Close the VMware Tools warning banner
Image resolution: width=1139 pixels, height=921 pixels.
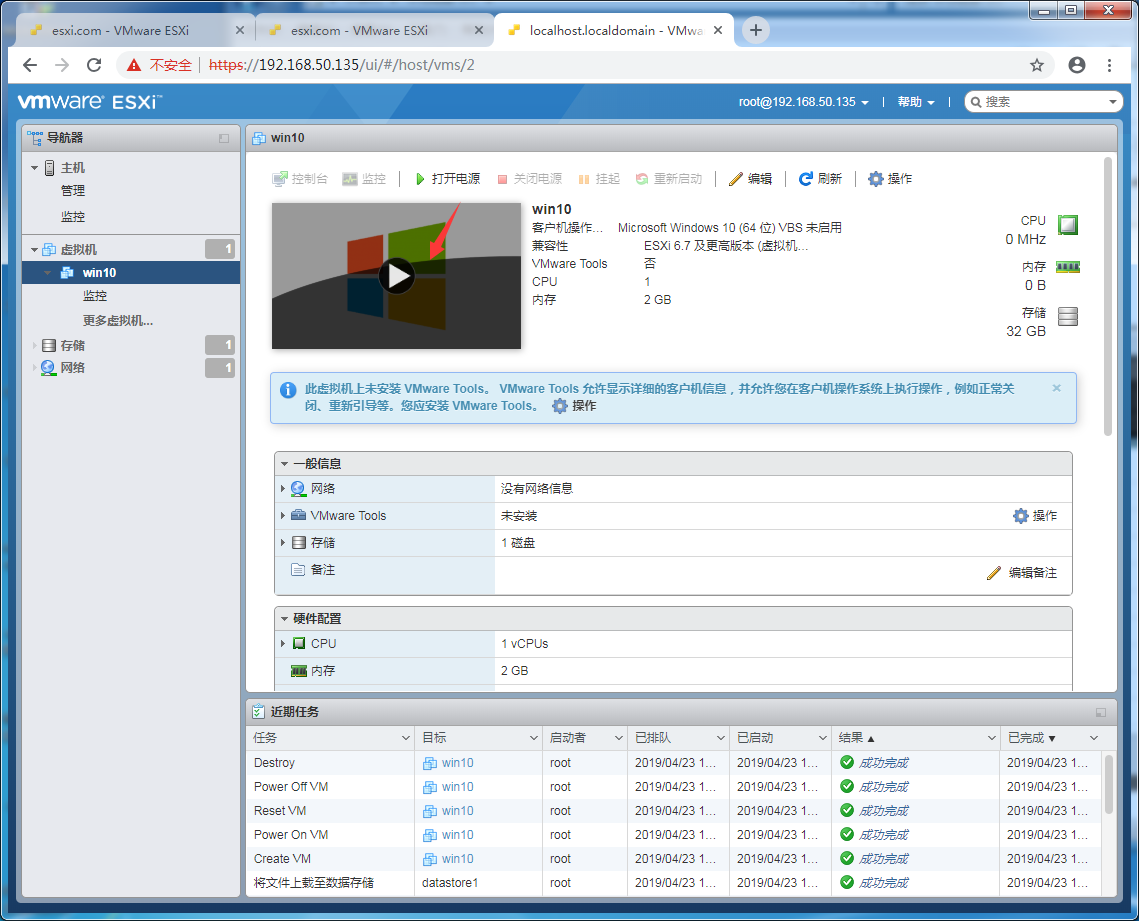pos(1057,388)
